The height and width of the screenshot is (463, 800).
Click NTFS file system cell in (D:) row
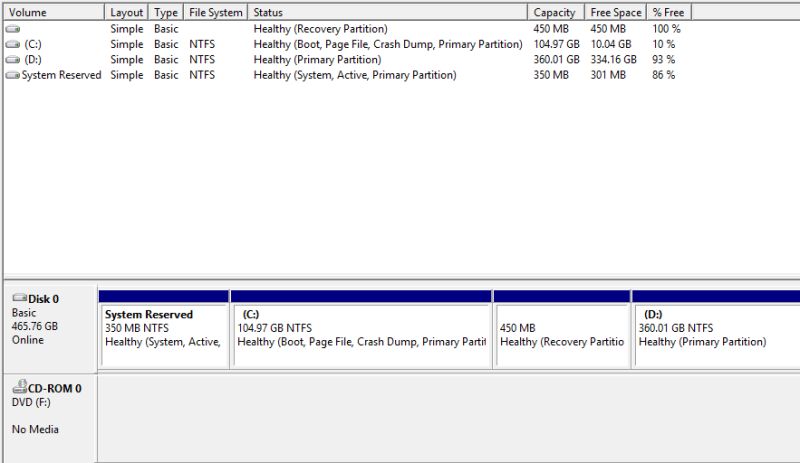pos(202,60)
